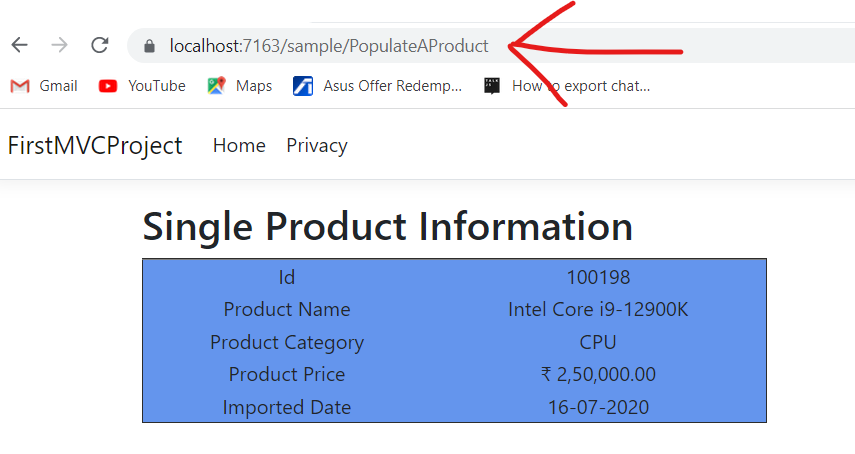Open the Asus Offer Redemption bookmark
The image size is (855, 454).
click(x=378, y=86)
